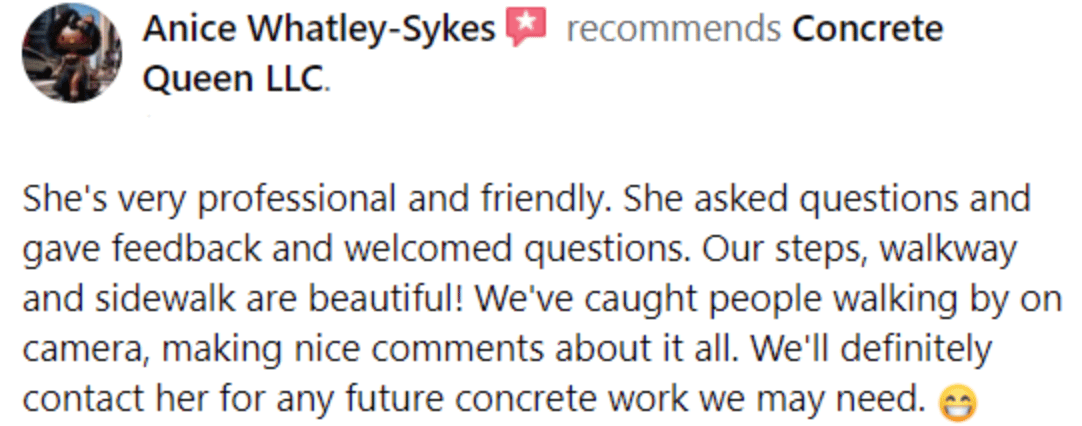Viewport: 1082px width, 426px height.
Task: Click the phrase "contact her for any future concrete work"
Action: 355,399
